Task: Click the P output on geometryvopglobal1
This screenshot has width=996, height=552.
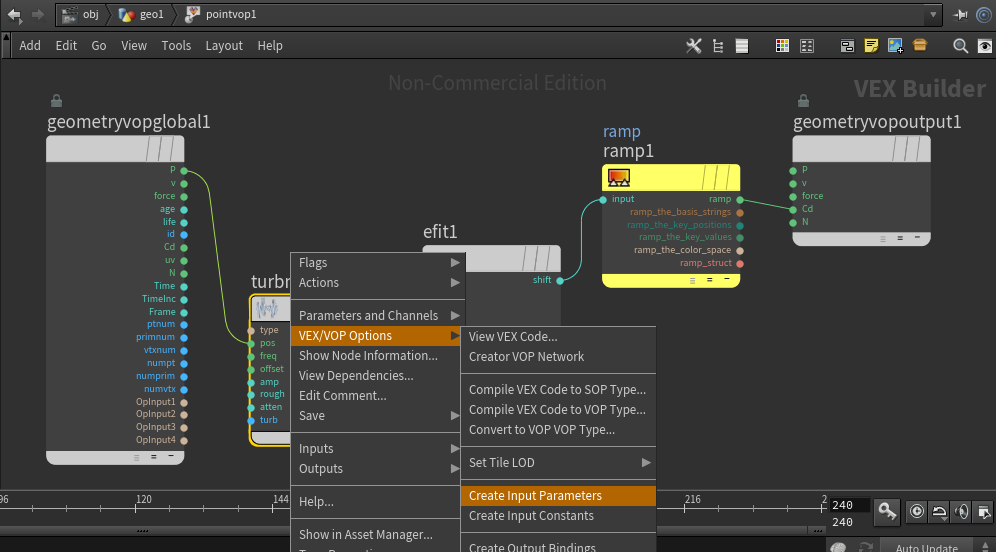Action: (x=184, y=170)
